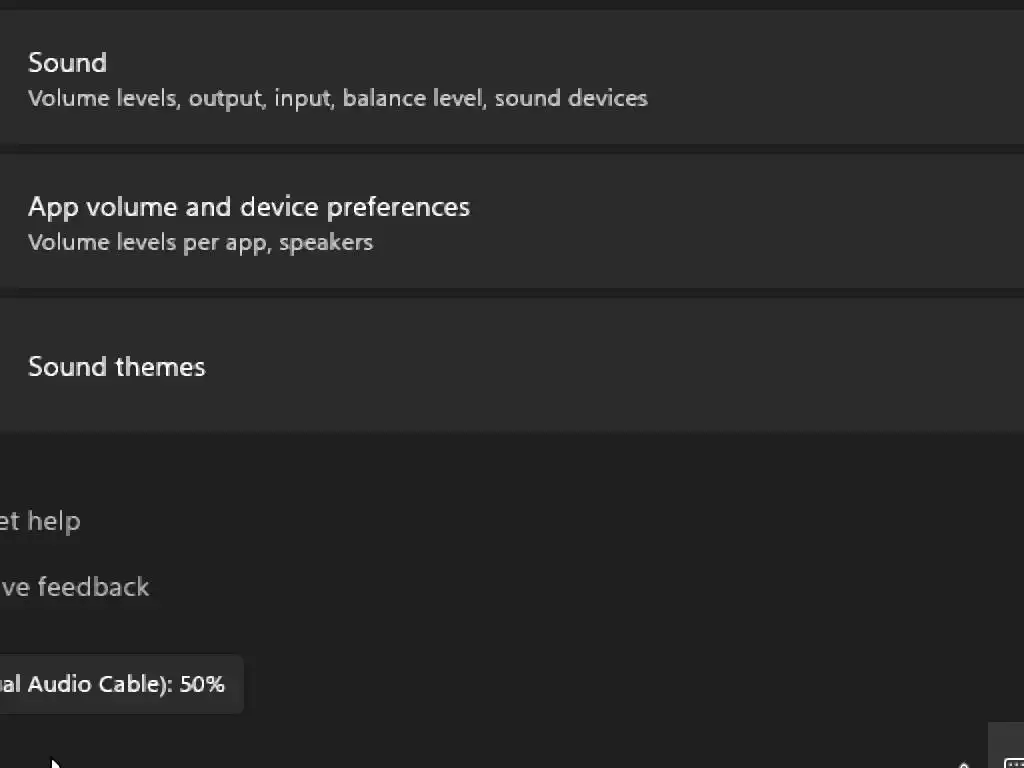Click "sound devices" in the Sound description
This screenshot has width=1024, height=768.
571,98
